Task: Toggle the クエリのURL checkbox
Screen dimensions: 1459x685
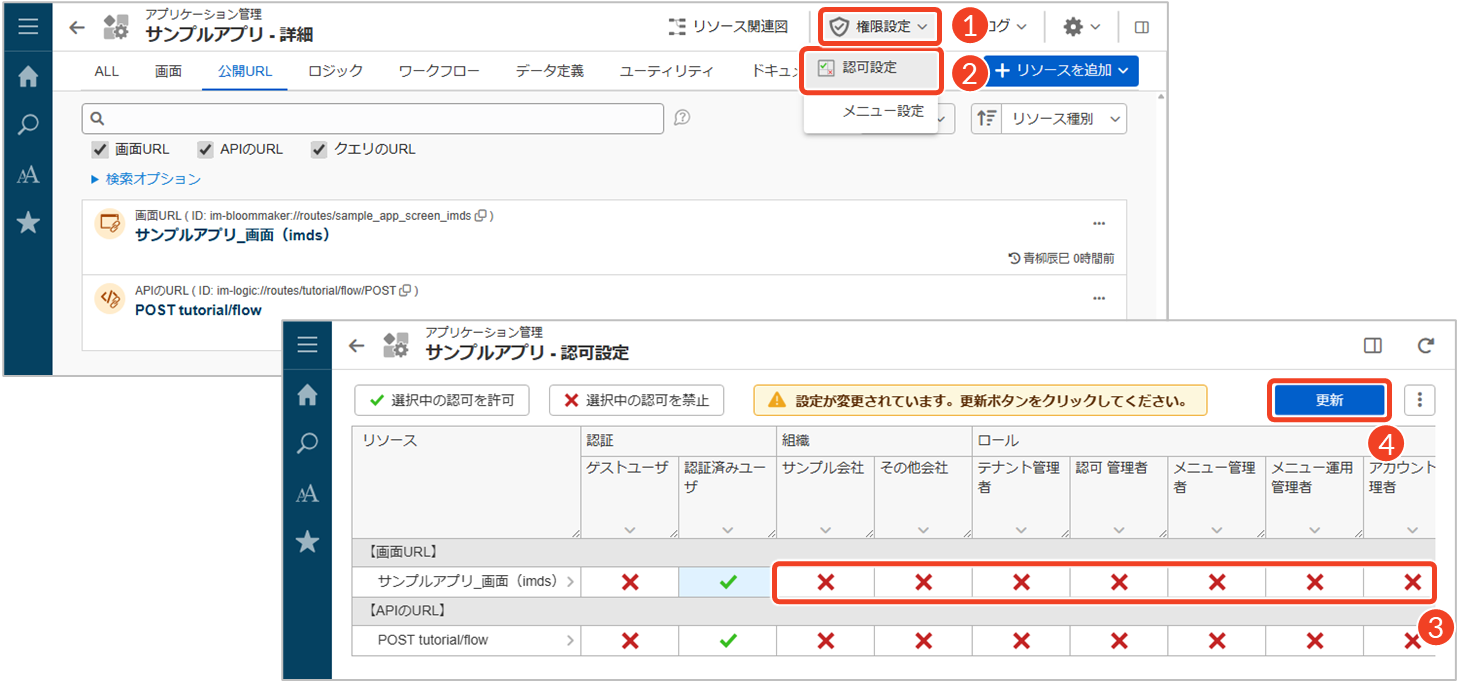Action: coord(319,149)
